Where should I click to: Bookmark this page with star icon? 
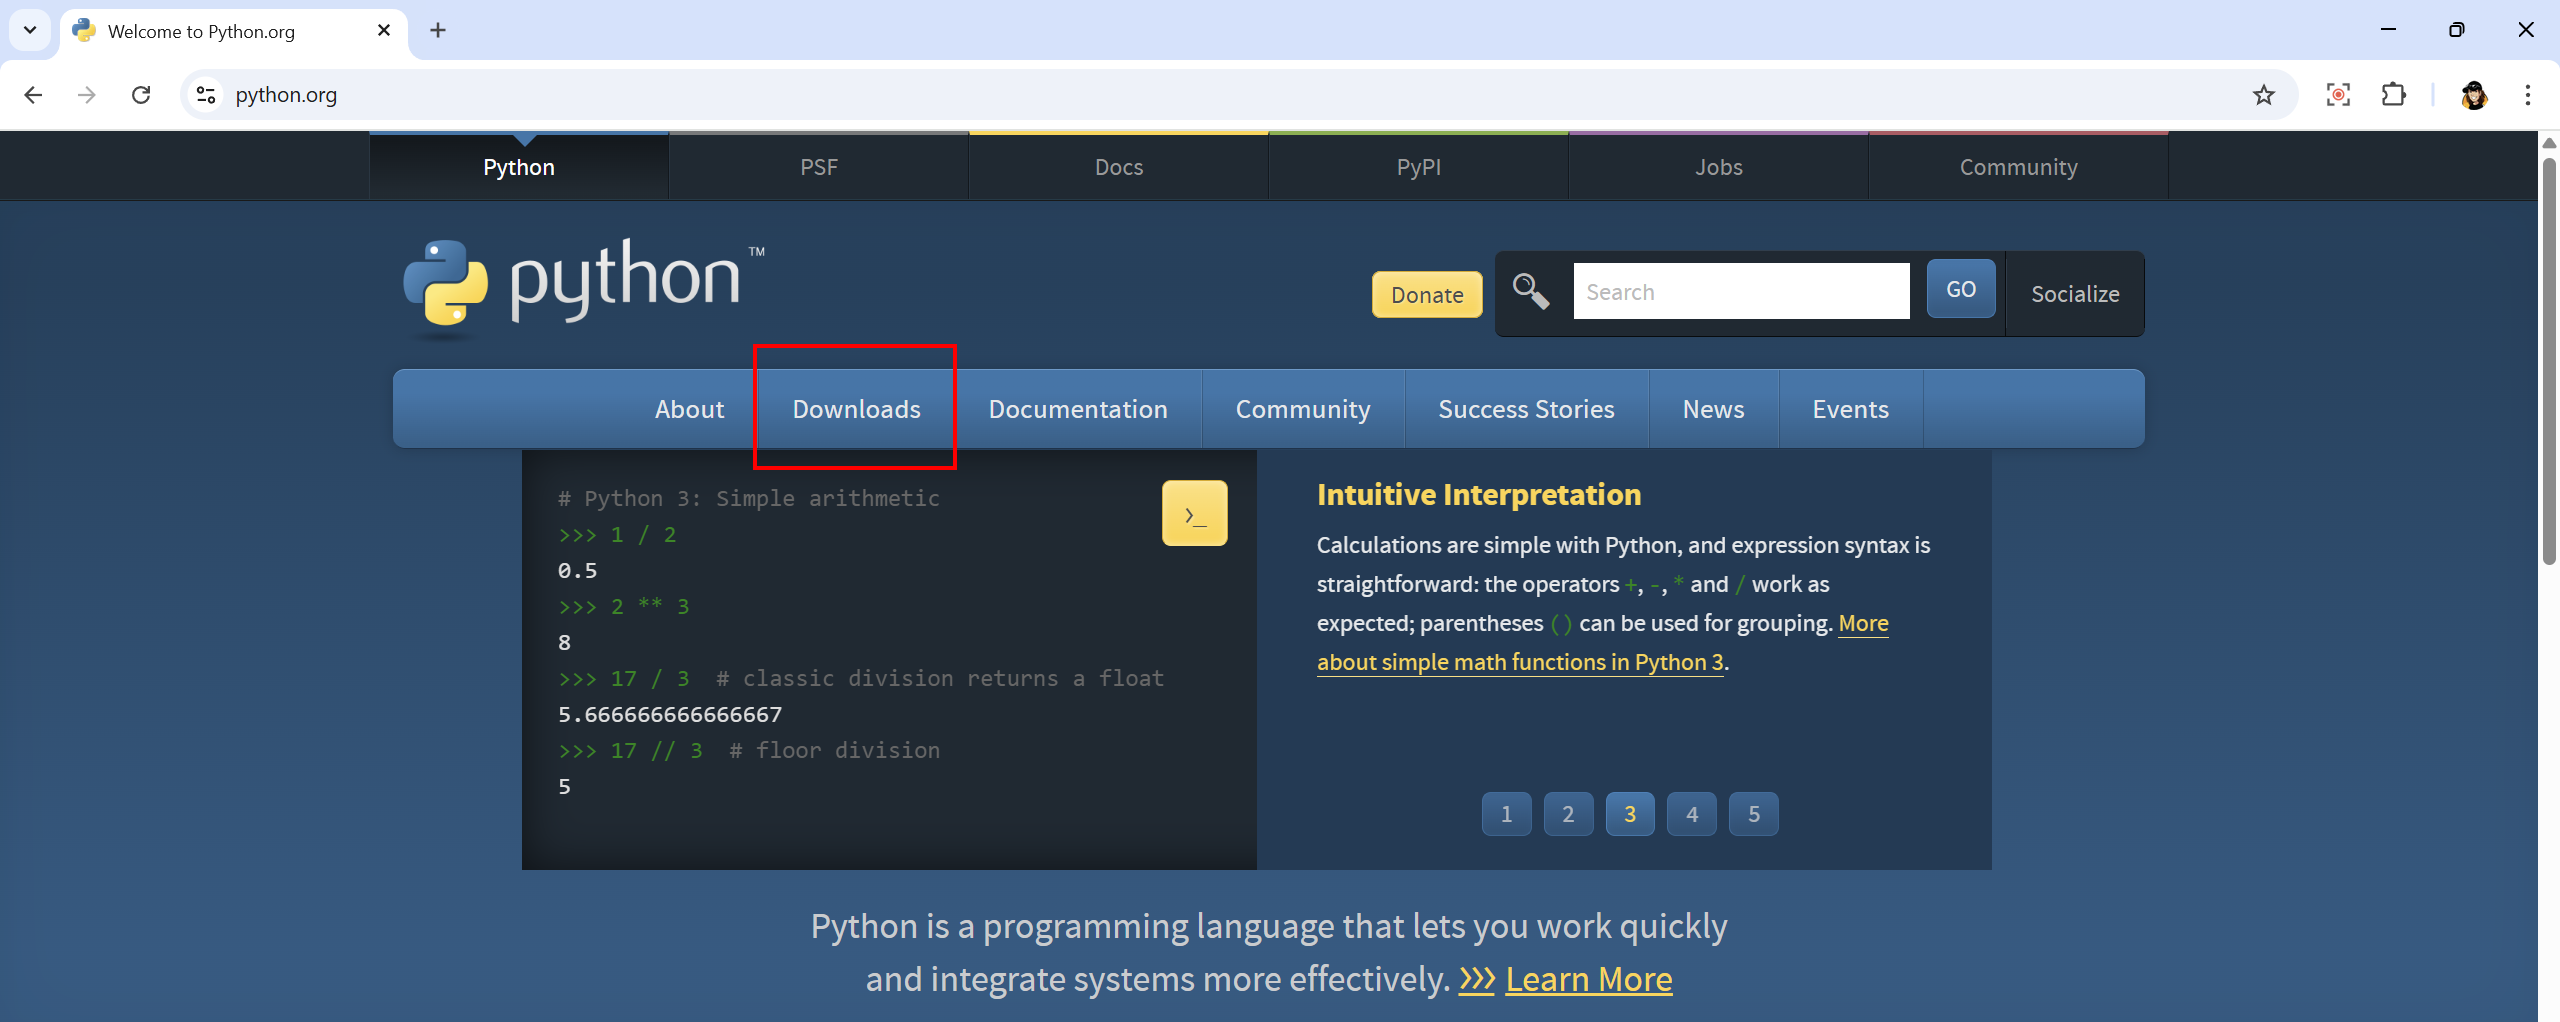tap(2263, 95)
